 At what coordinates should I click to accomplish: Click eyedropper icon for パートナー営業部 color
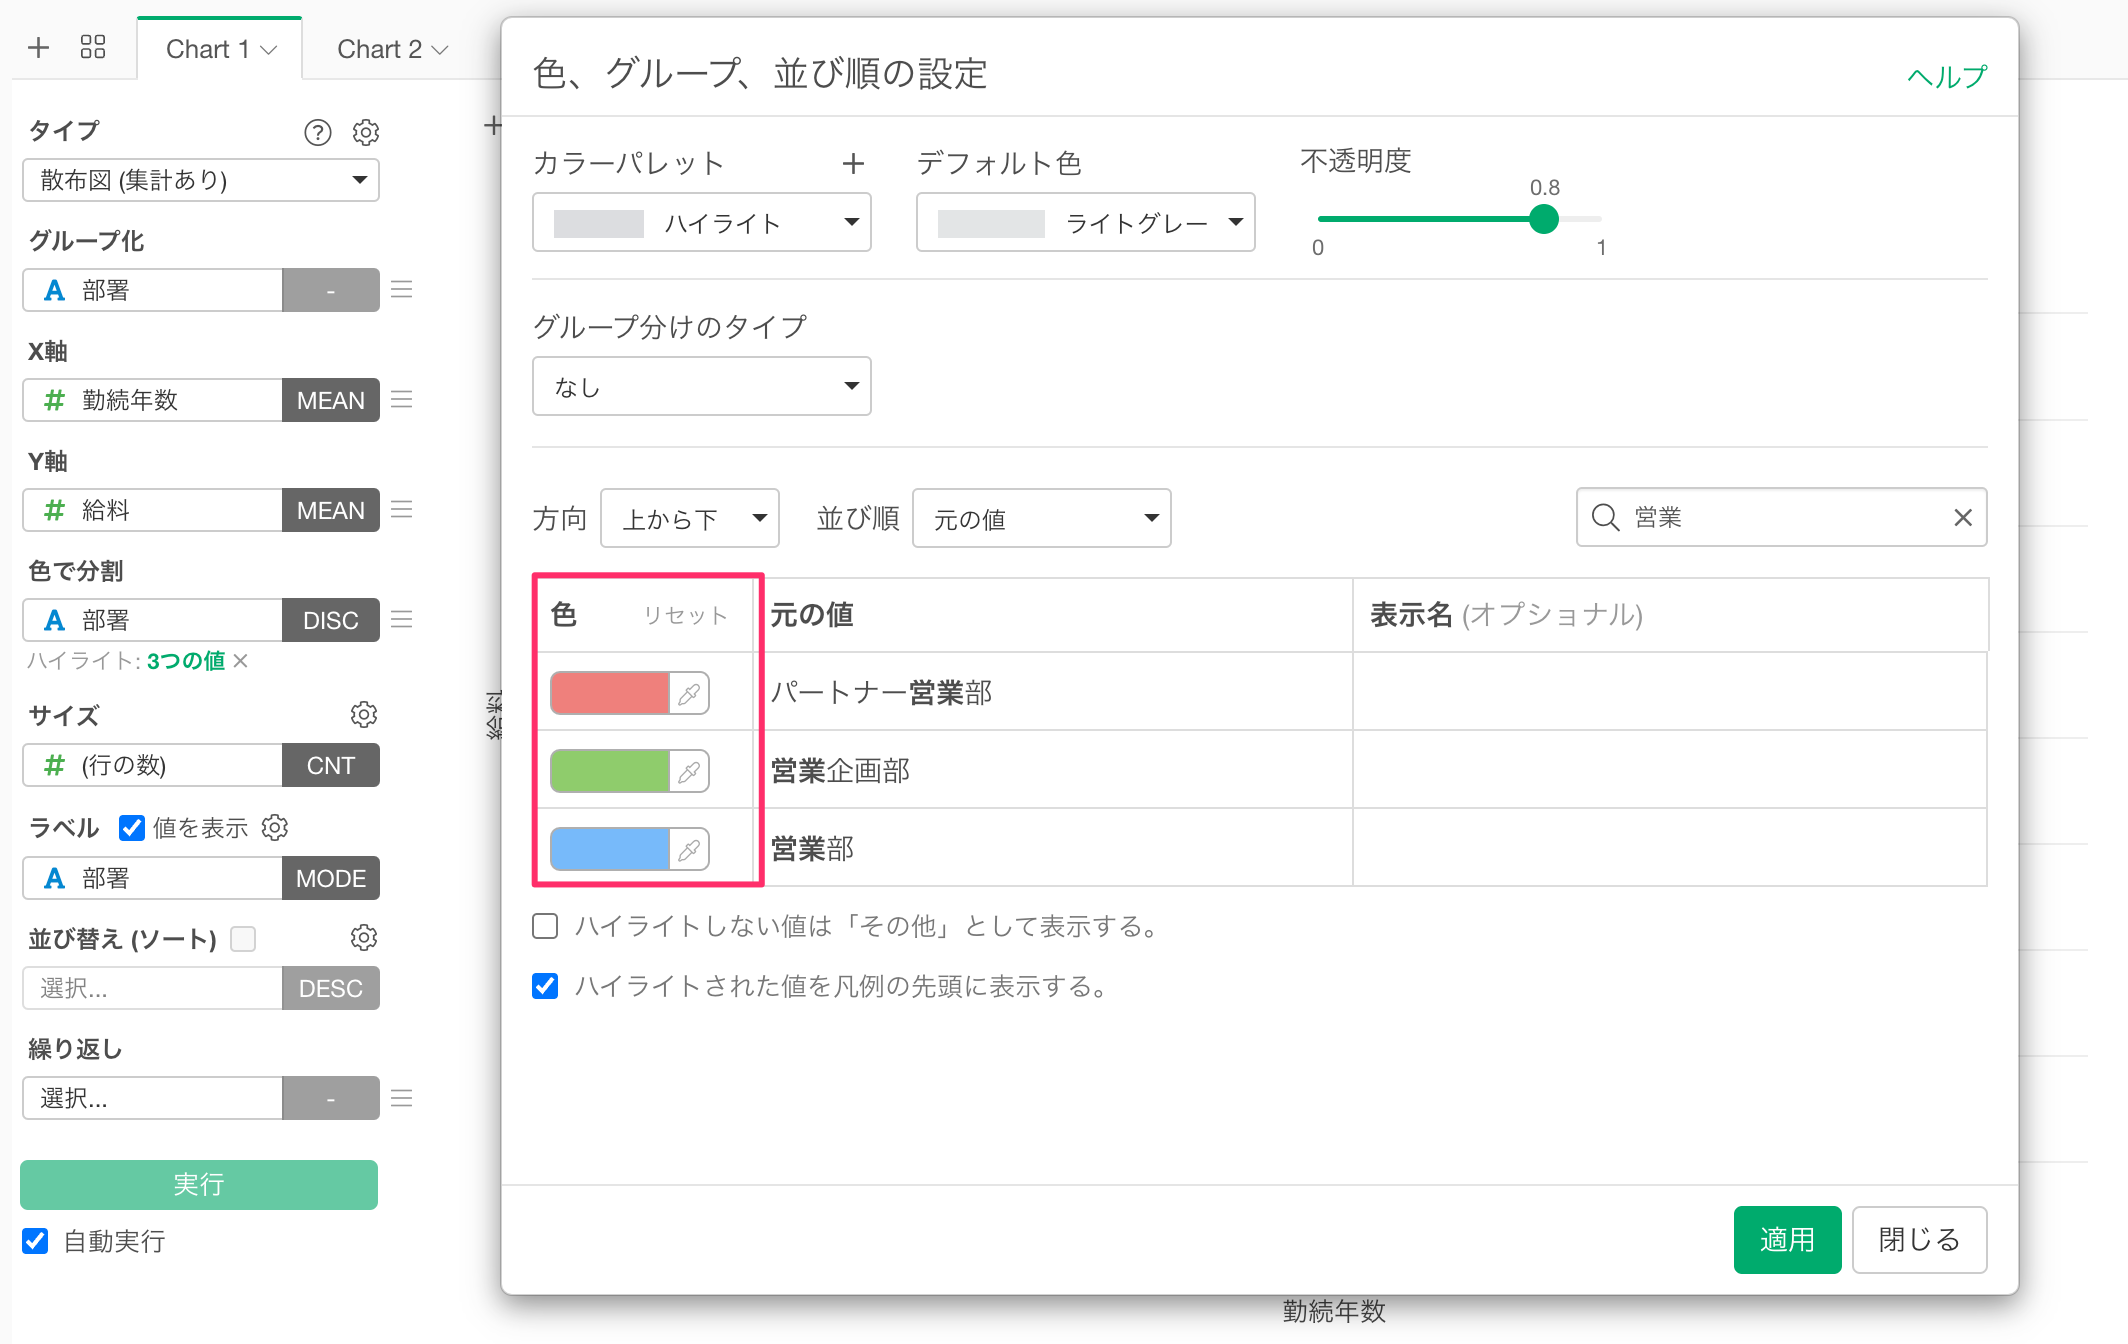[689, 693]
